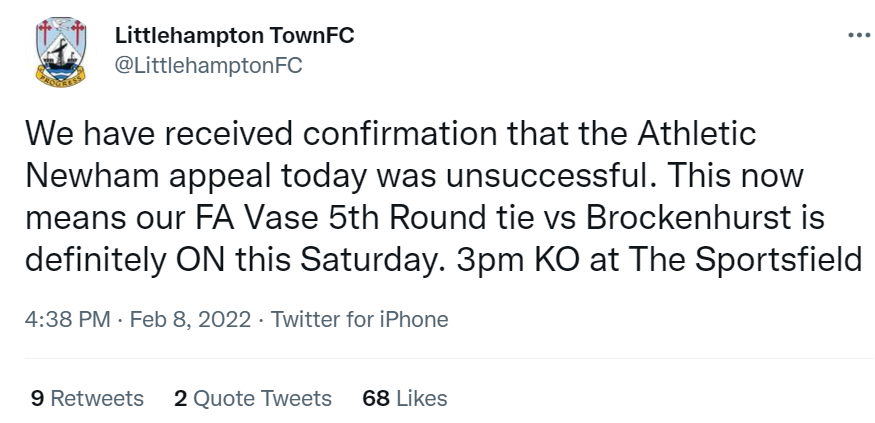The width and height of the screenshot is (875, 423).
Task: Open the 4:38 PM timestamp link
Action: click(68, 320)
